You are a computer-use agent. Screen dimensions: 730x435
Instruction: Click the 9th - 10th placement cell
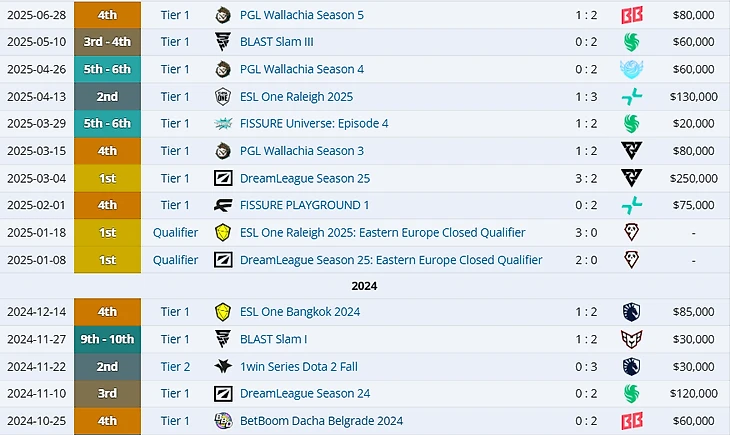[107, 340]
